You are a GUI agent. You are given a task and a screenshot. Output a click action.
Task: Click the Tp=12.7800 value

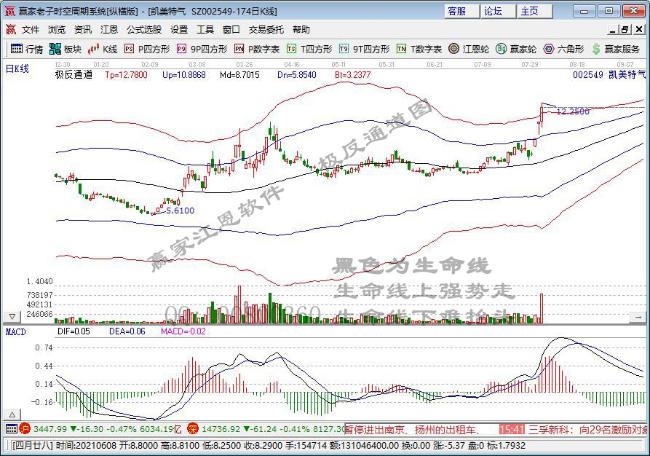(x=126, y=75)
